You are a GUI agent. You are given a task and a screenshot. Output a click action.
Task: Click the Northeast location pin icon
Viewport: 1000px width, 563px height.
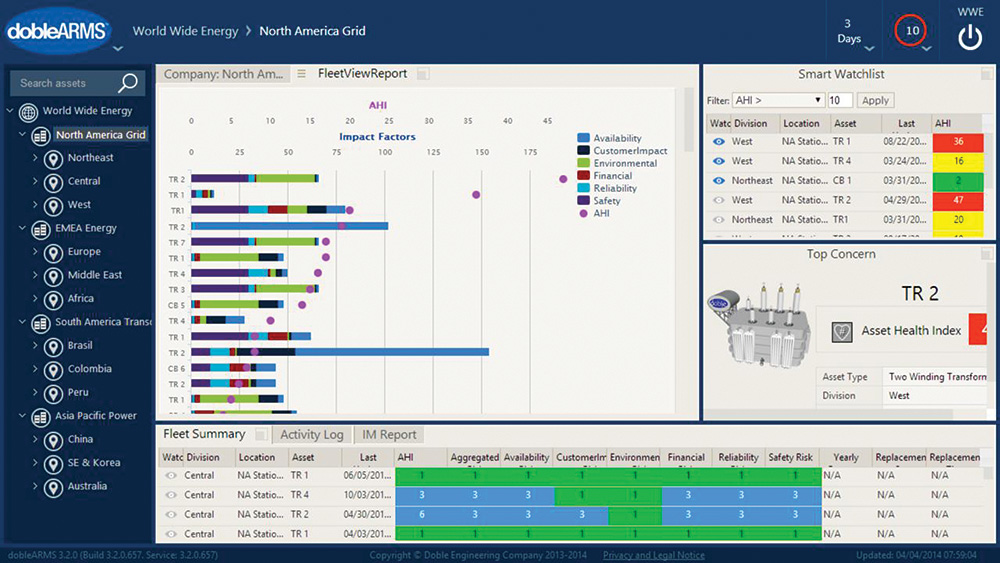point(53,159)
